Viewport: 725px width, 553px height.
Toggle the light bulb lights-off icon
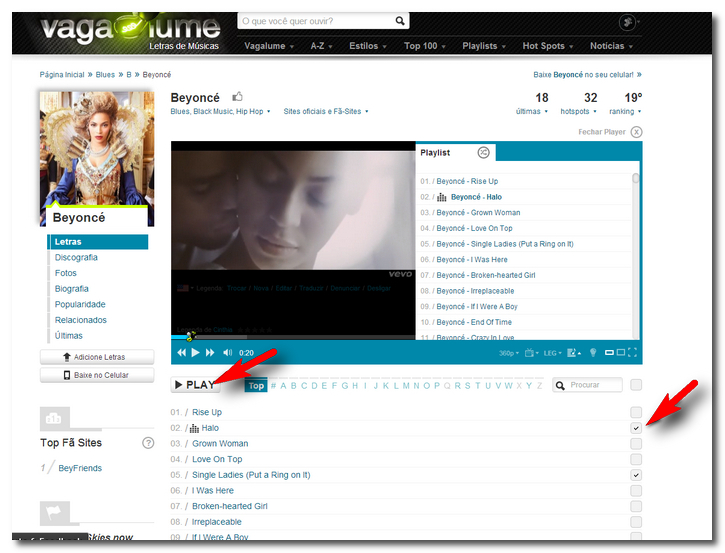click(x=593, y=353)
